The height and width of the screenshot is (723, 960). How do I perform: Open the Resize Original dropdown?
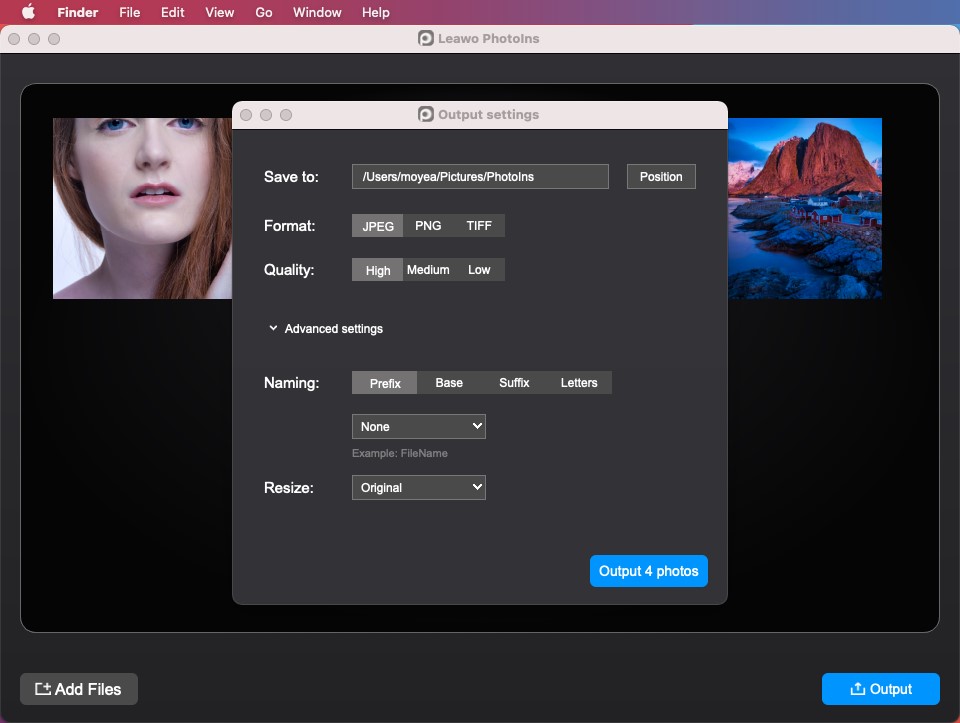click(418, 488)
